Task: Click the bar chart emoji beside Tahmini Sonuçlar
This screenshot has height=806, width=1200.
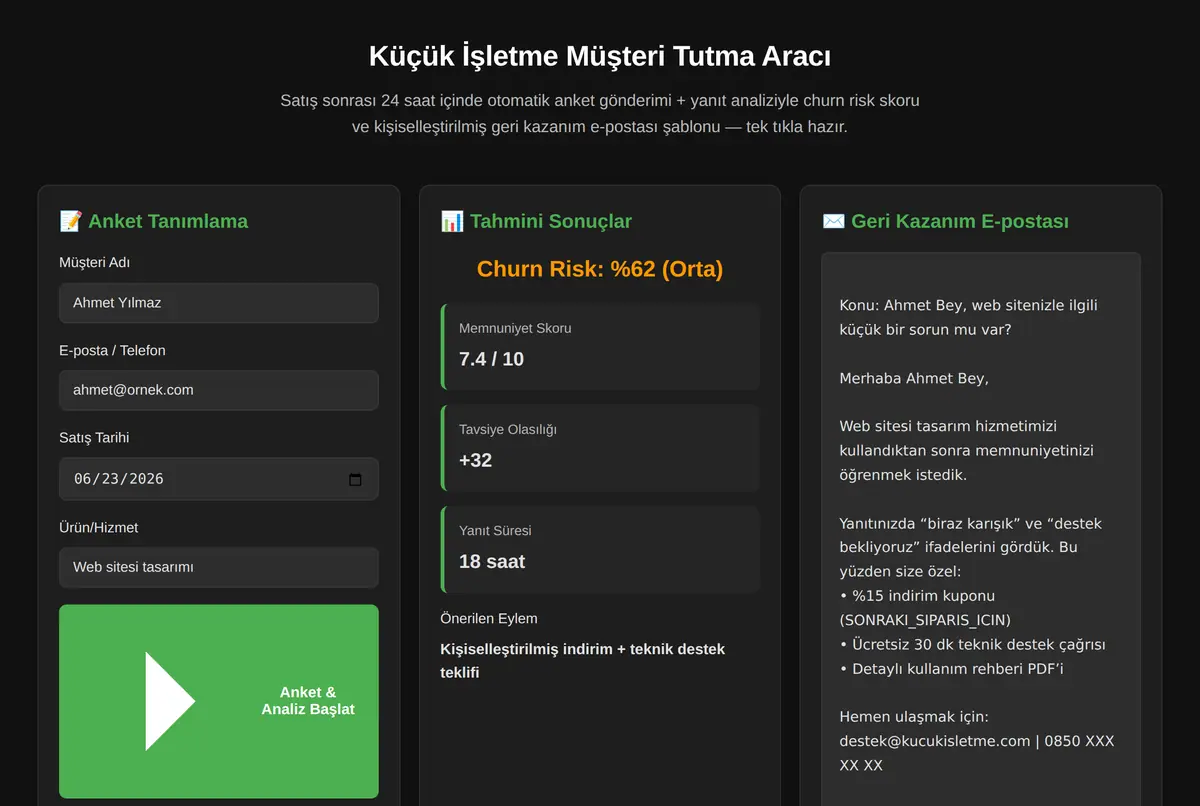Action: 452,221
